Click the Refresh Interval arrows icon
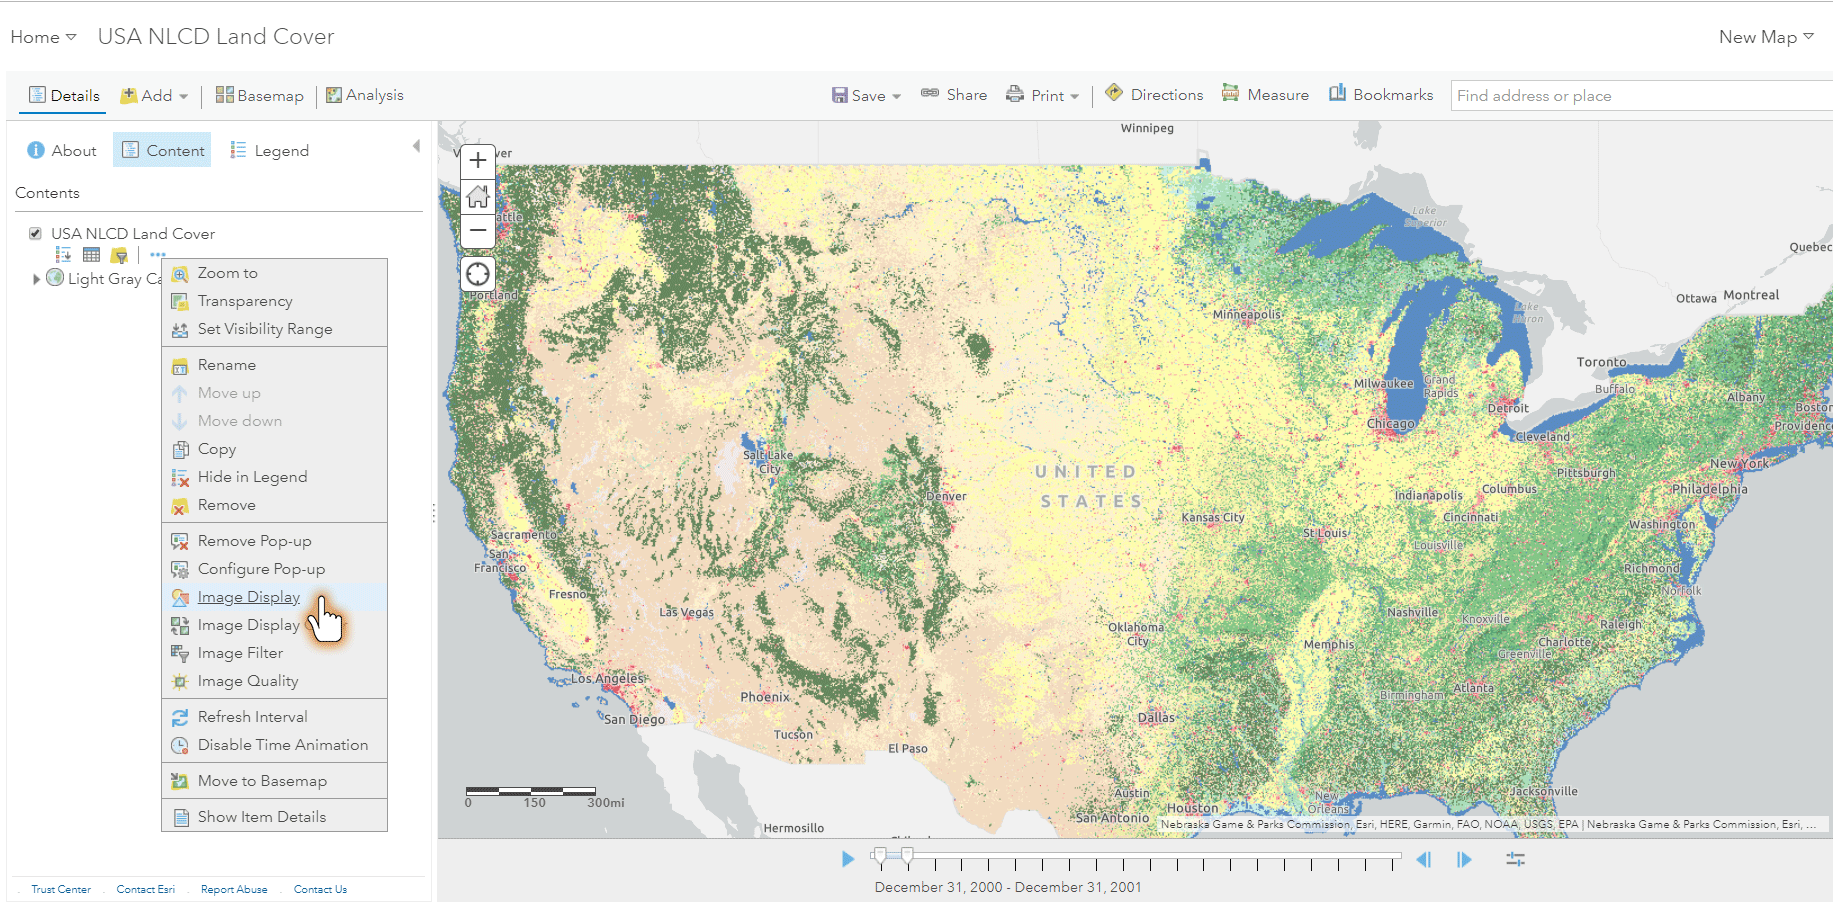 pyautogui.click(x=180, y=718)
